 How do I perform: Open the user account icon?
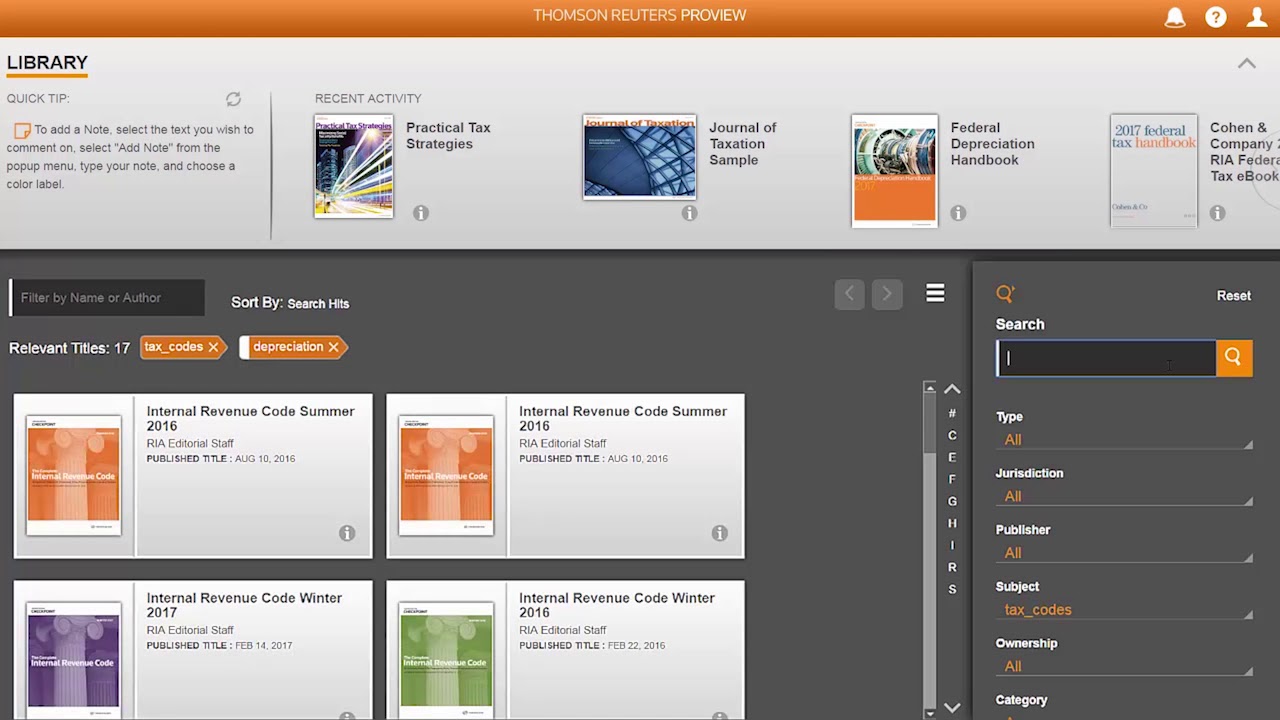1257,17
